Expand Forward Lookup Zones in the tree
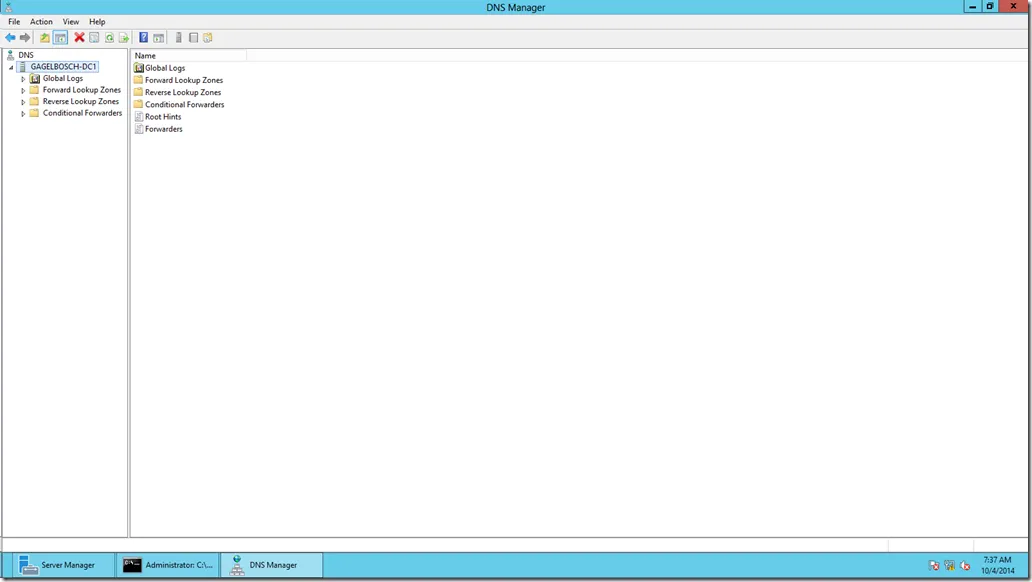 pyautogui.click(x=23, y=90)
